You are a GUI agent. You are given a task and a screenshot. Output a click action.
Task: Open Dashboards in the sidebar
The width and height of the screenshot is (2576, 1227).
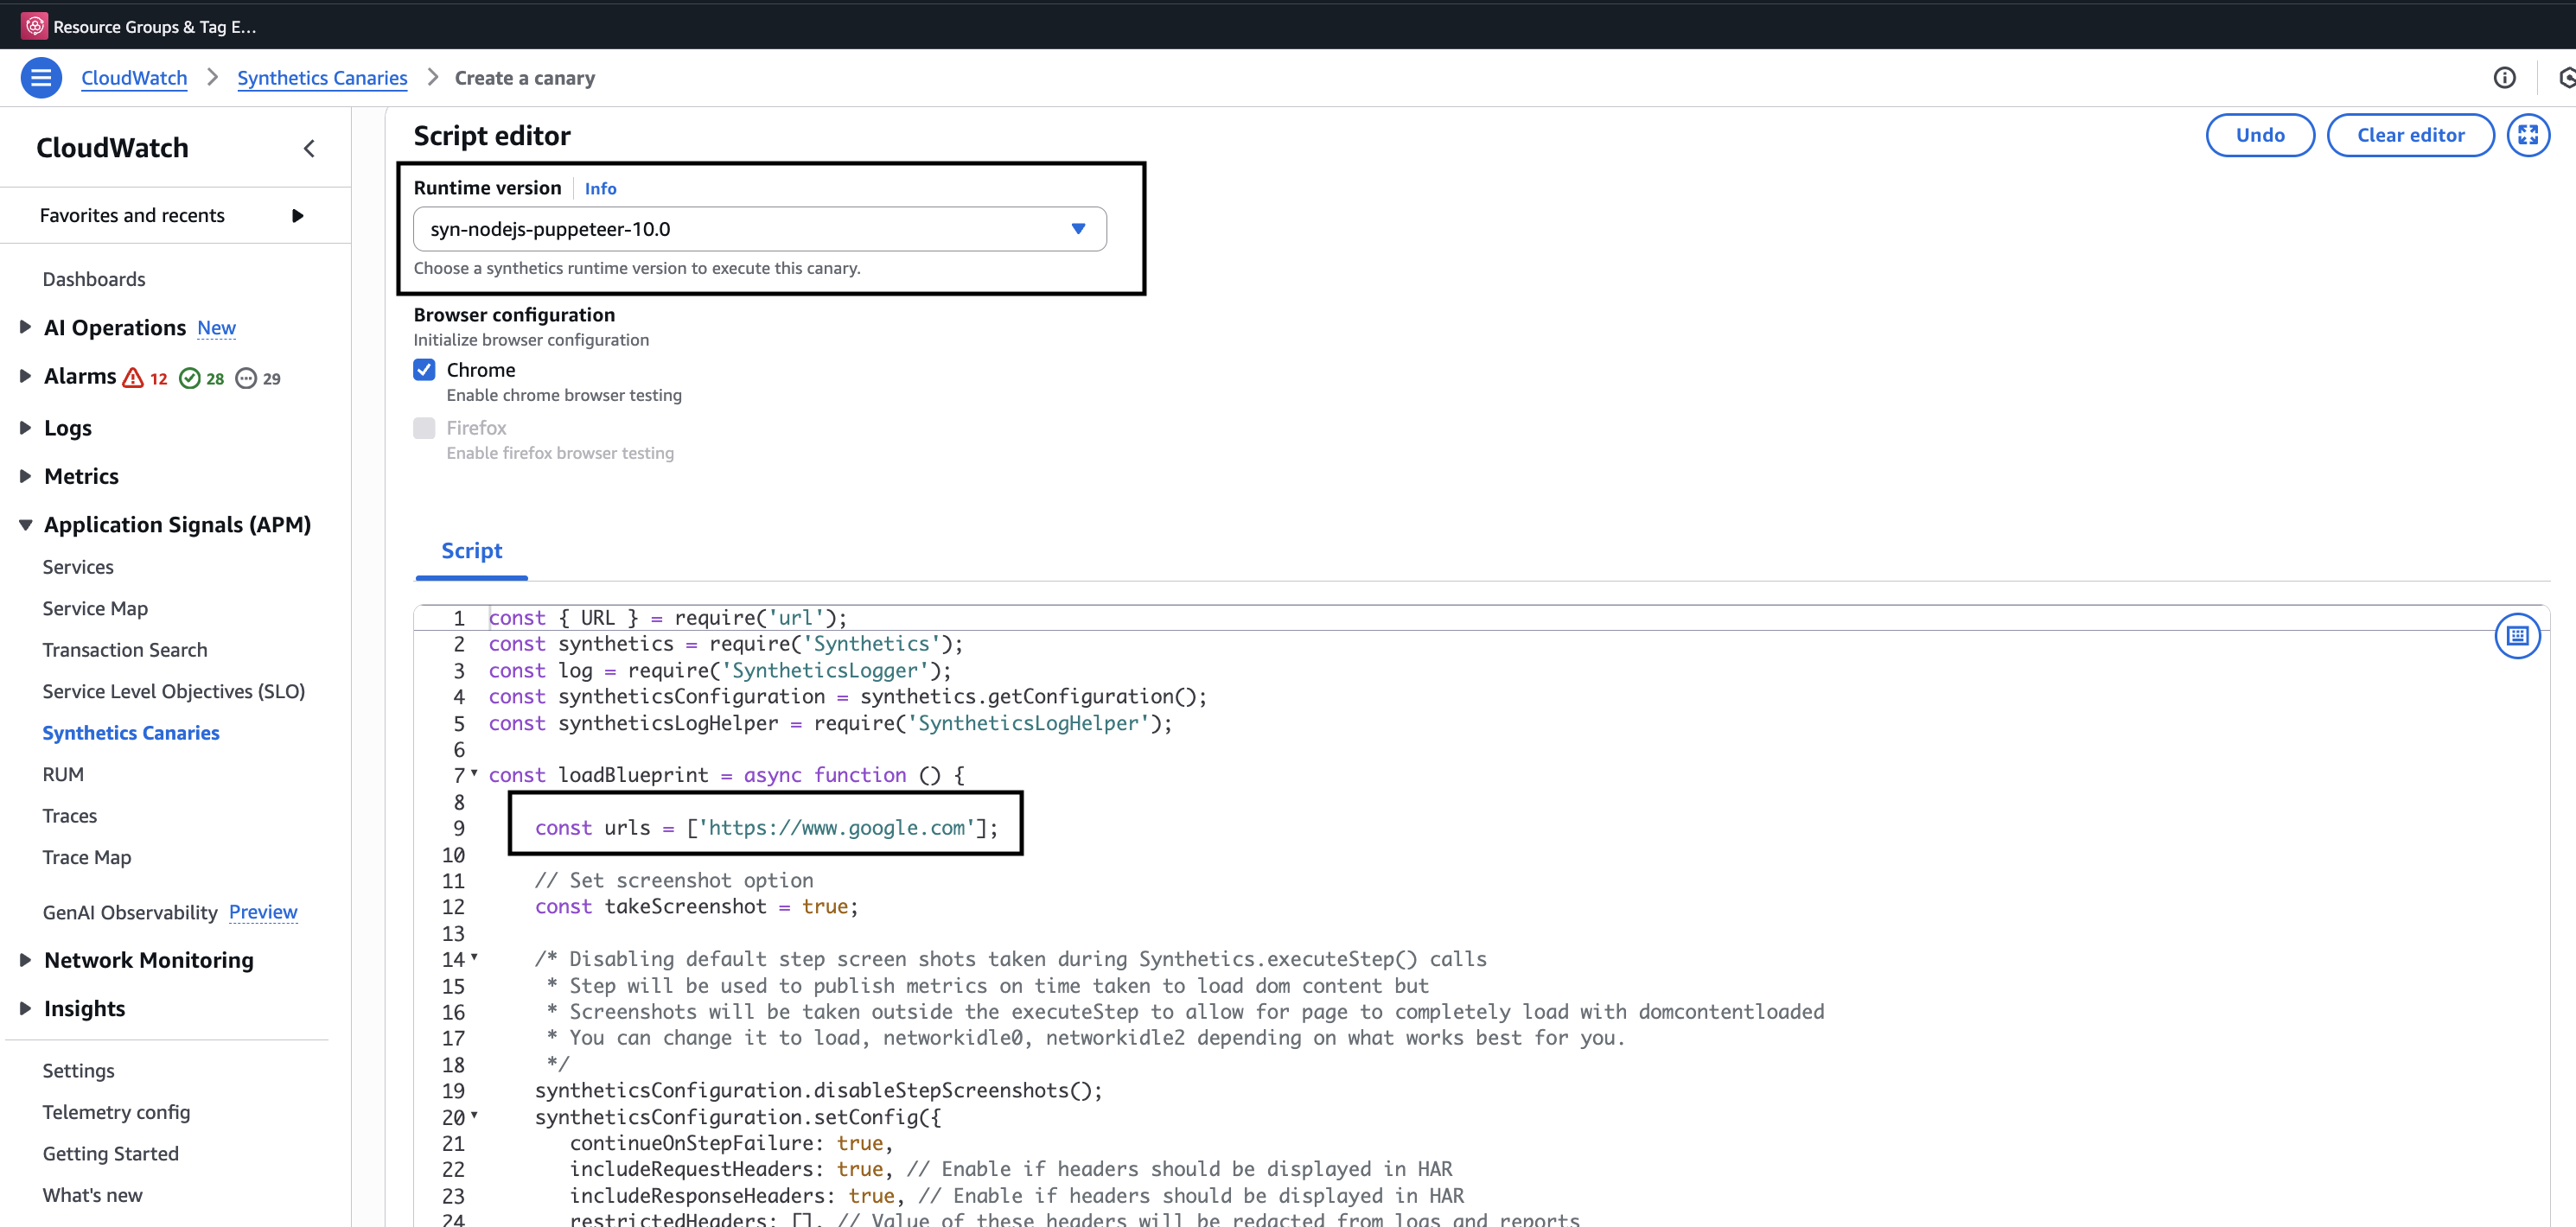point(94,279)
